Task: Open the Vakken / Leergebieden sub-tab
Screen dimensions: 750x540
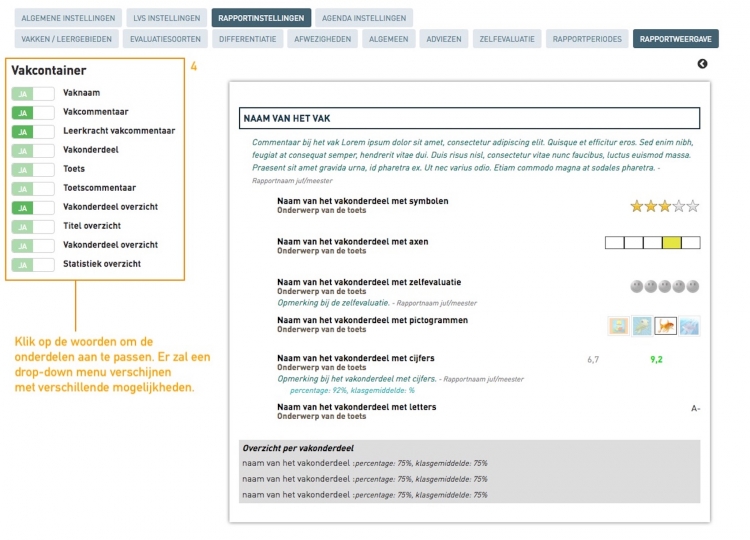Action: (66, 39)
